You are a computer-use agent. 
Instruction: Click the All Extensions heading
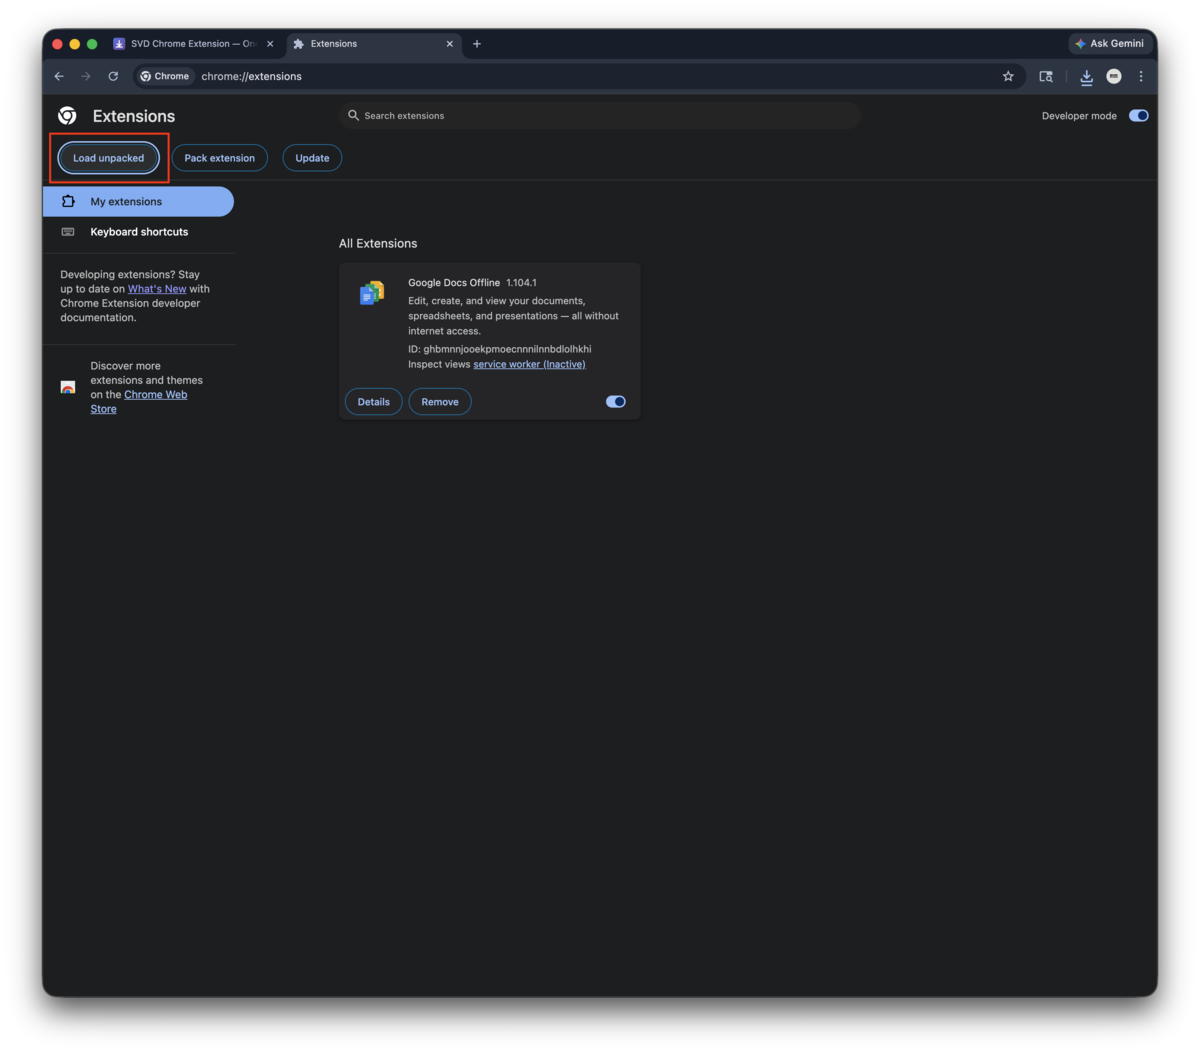(378, 243)
